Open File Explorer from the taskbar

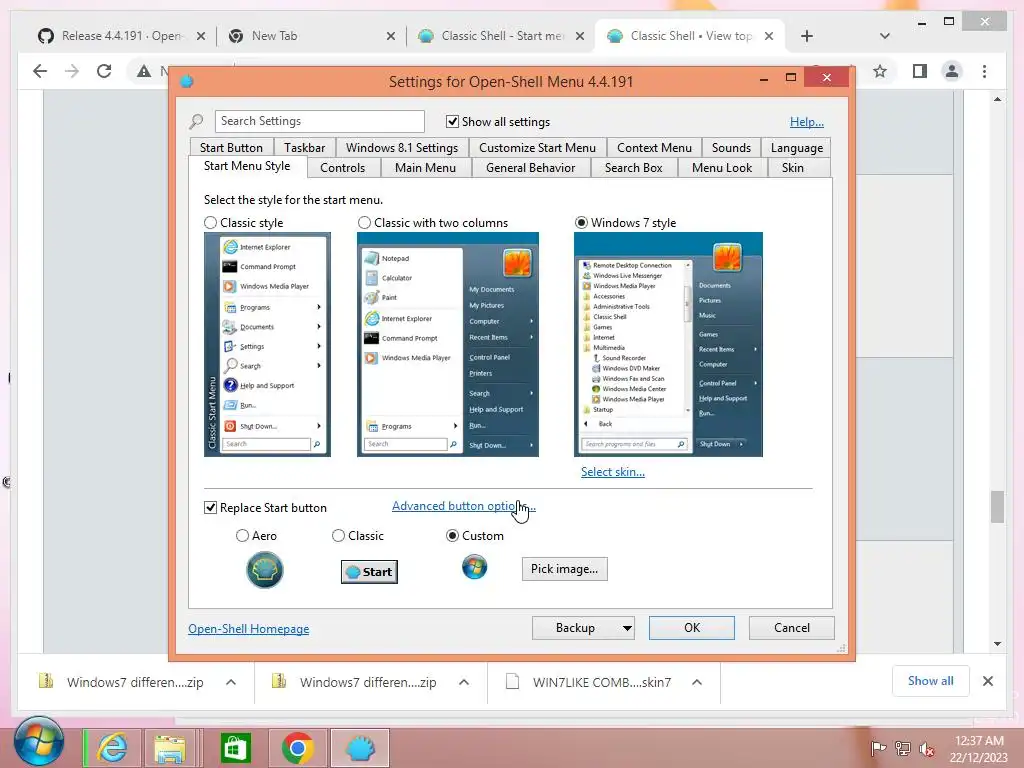(x=170, y=748)
